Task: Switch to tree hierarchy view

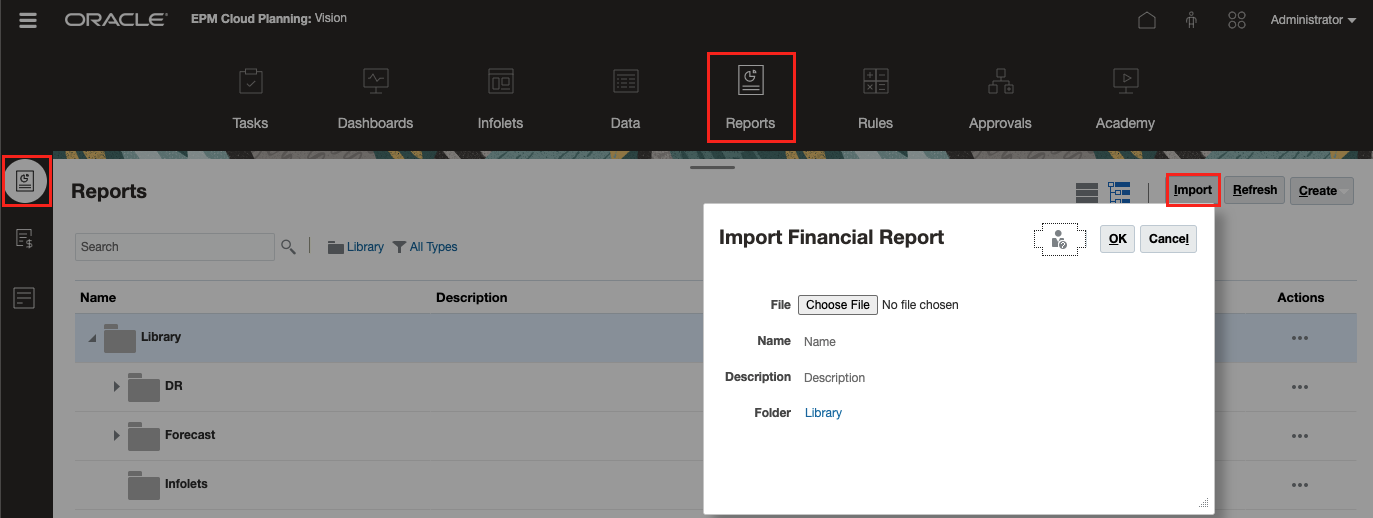Action: click(x=1119, y=191)
